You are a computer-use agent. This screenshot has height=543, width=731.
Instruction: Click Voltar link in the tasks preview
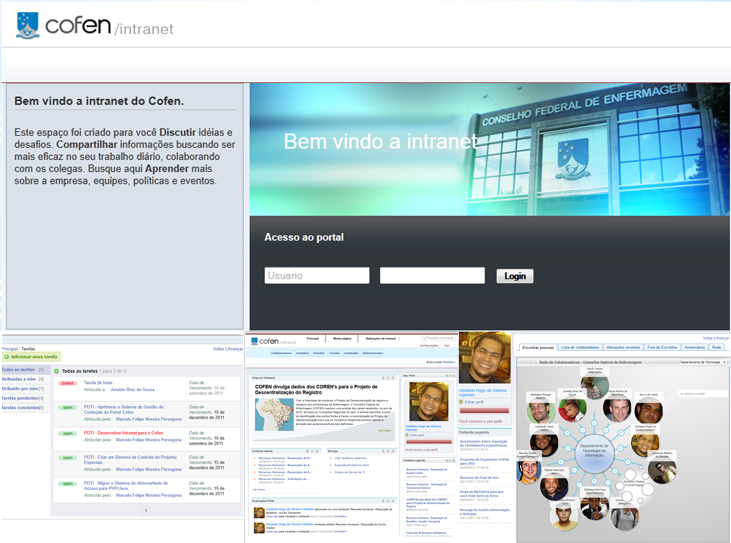(x=218, y=349)
